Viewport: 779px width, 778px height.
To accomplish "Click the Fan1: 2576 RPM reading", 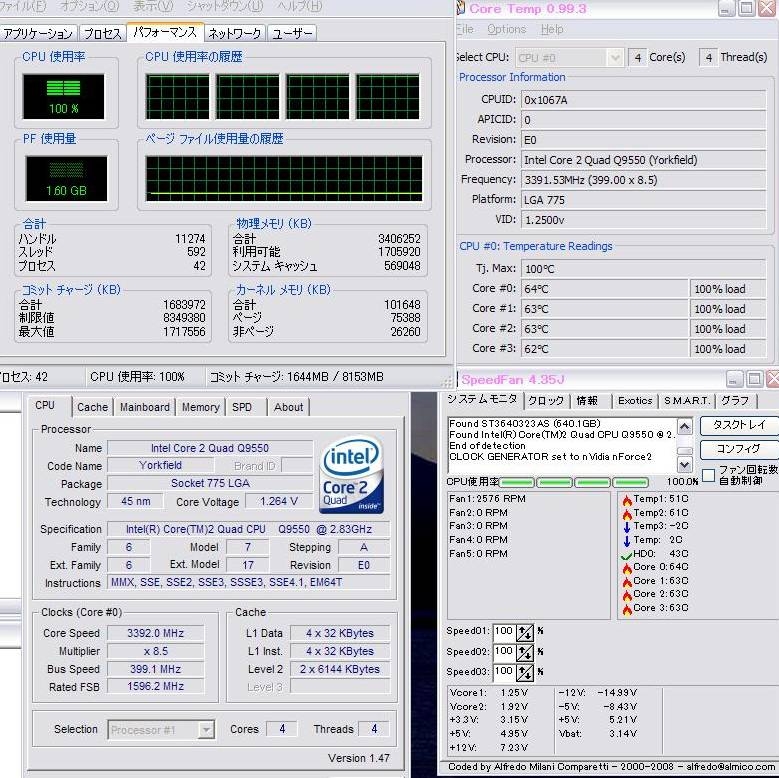I will click(x=487, y=499).
